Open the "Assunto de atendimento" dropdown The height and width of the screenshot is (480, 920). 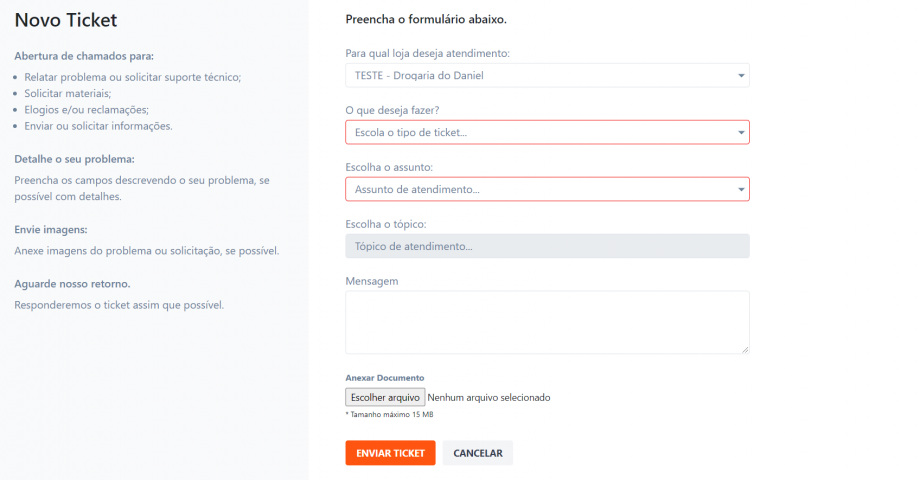click(547, 189)
